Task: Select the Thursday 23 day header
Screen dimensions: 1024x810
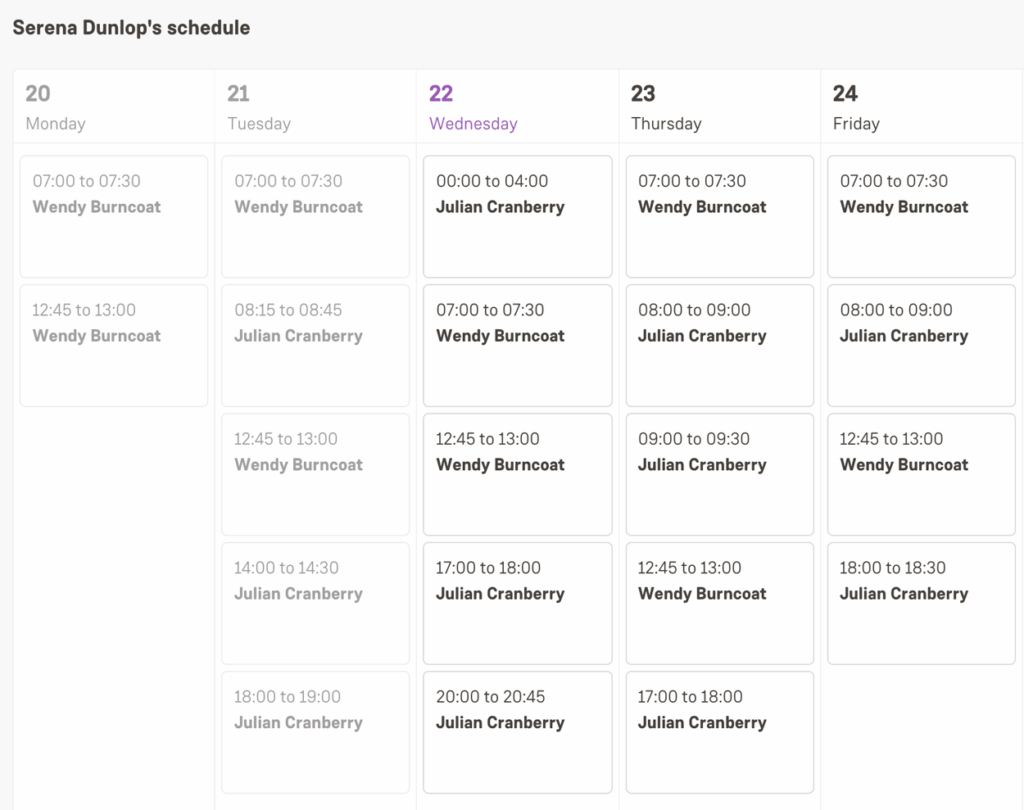Action: click(719, 107)
